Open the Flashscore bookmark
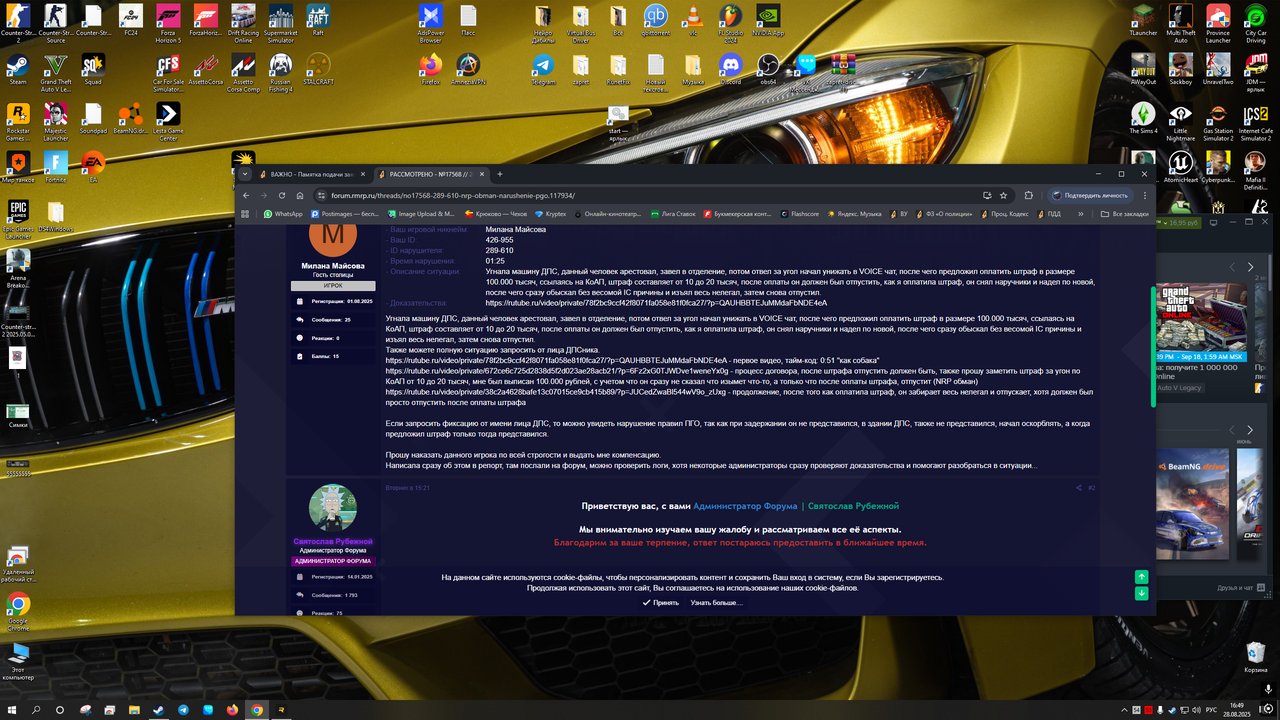 click(x=799, y=214)
